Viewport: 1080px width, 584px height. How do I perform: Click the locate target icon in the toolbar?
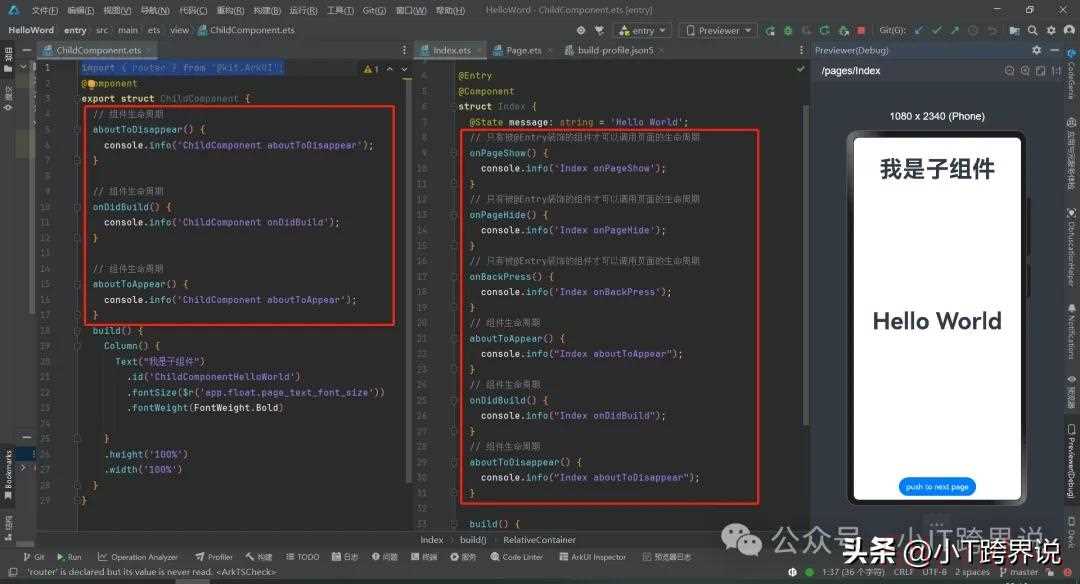(581, 30)
